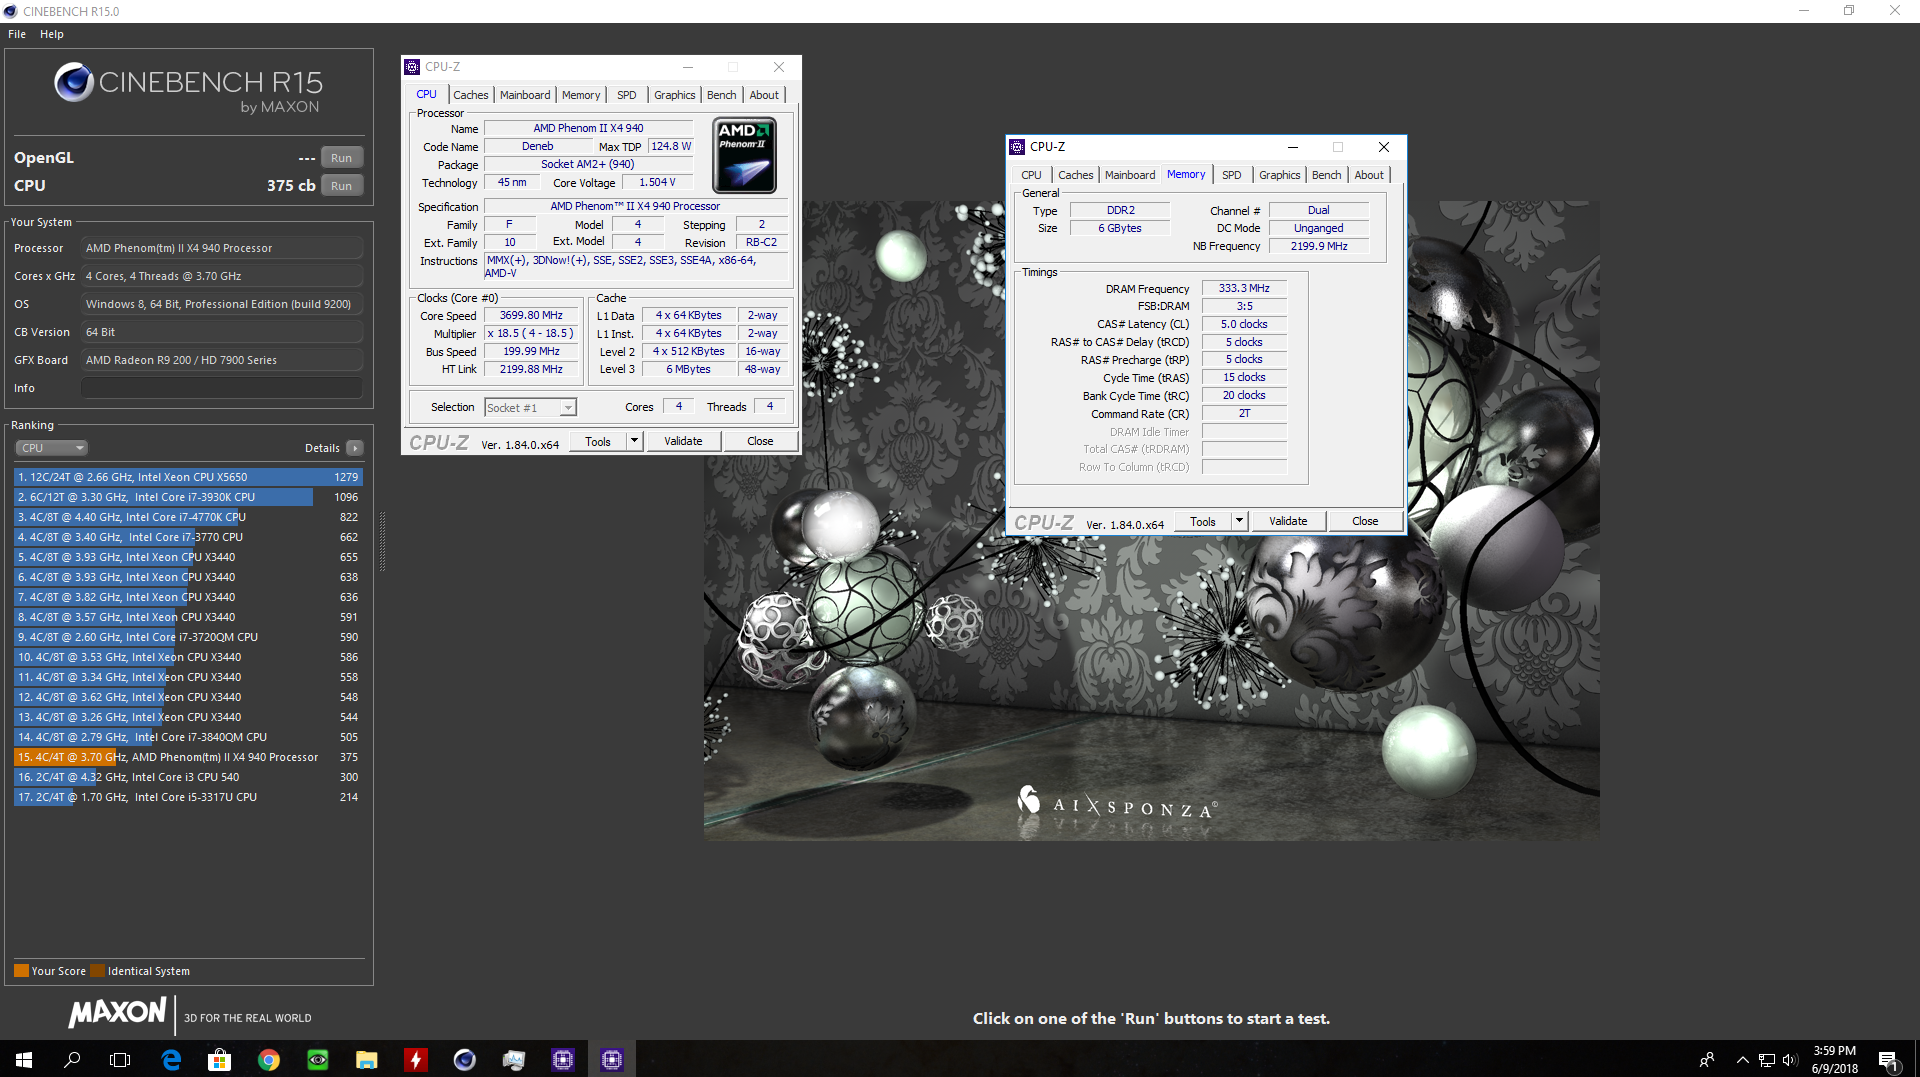
Task: Open Tools dropdown arrow in Memory CPU-Z window
Action: pos(1239,521)
